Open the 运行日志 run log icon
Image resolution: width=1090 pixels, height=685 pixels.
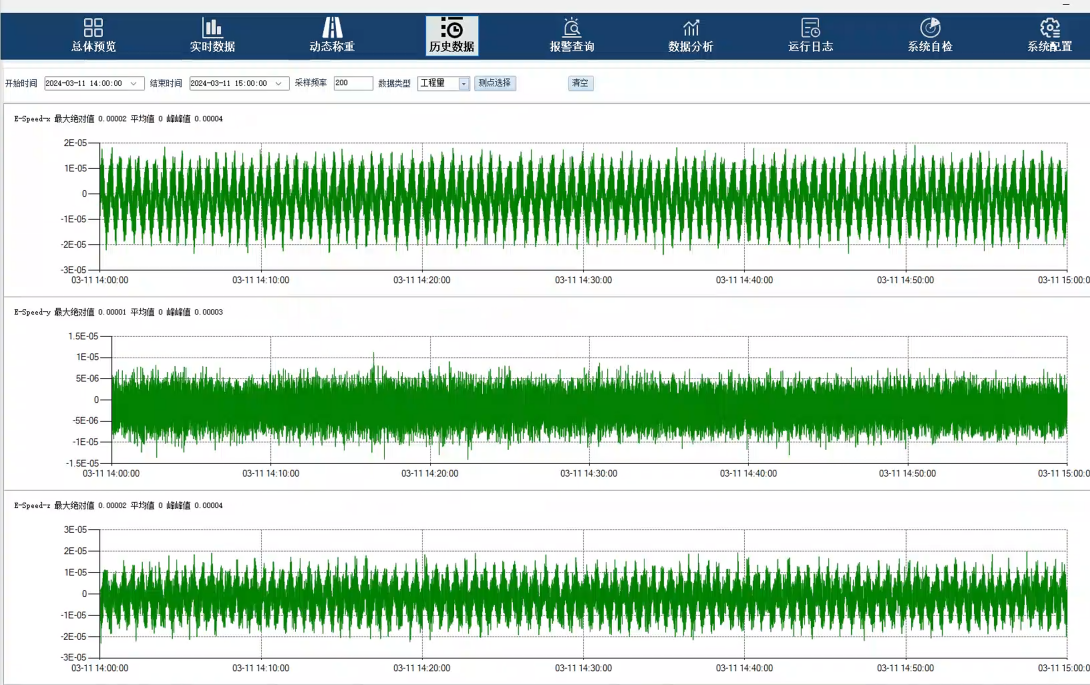coord(810,28)
